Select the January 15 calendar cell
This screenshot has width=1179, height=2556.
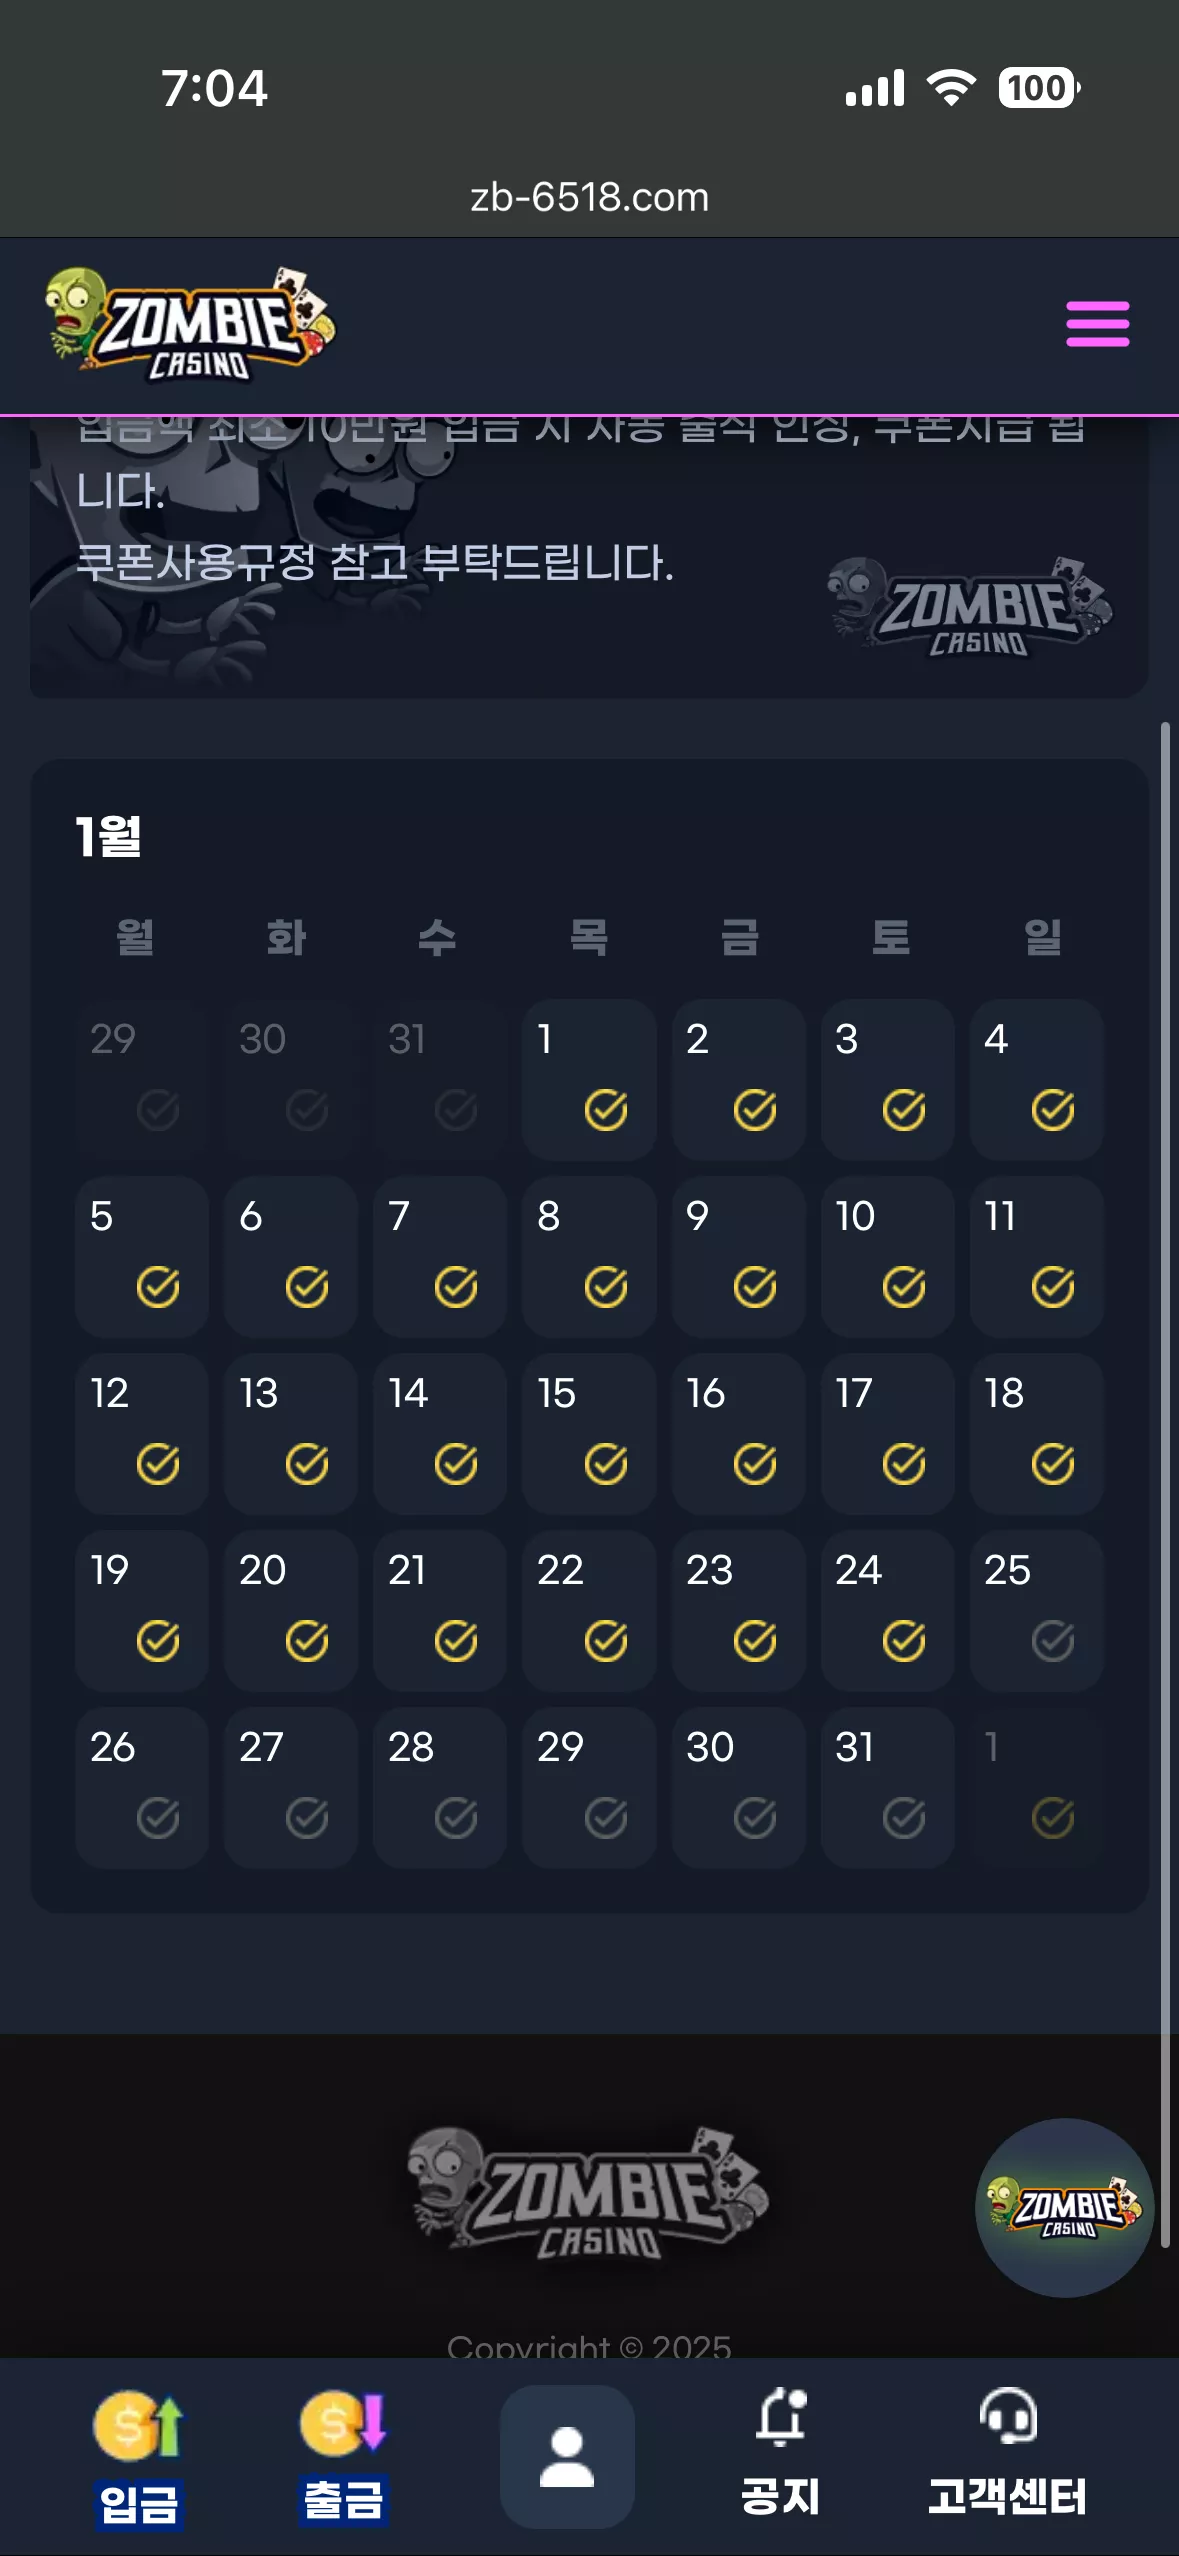coord(589,1433)
